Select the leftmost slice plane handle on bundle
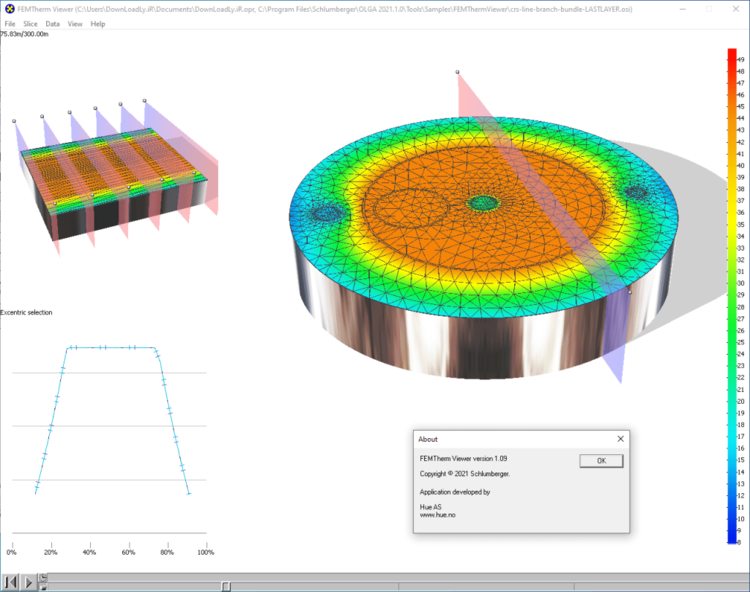Image resolution: width=750 pixels, height=592 pixels. [14, 121]
